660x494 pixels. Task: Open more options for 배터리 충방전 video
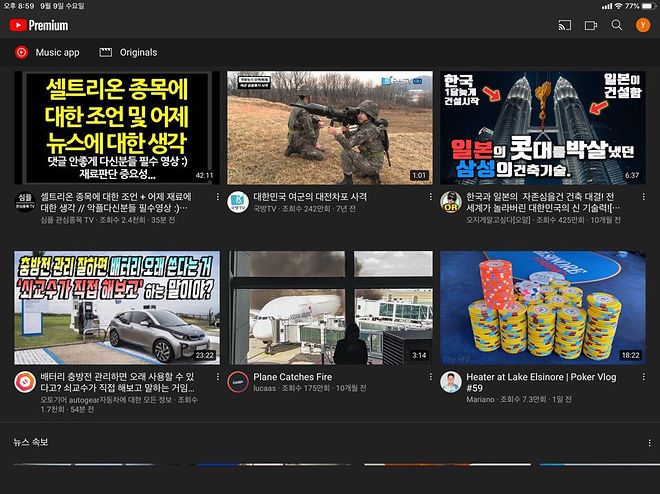click(218, 377)
